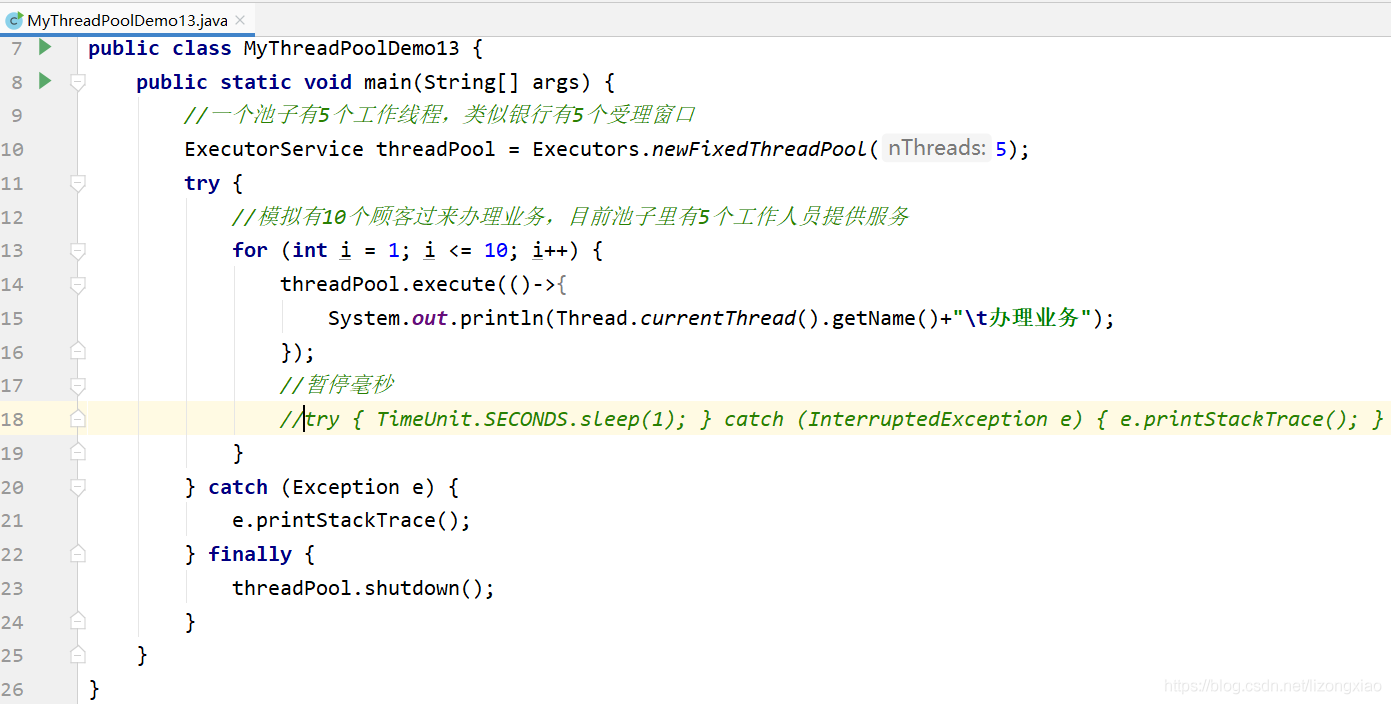Run the MyThreadPoolDemo13 class from line 7 gutter

[45, 47]
